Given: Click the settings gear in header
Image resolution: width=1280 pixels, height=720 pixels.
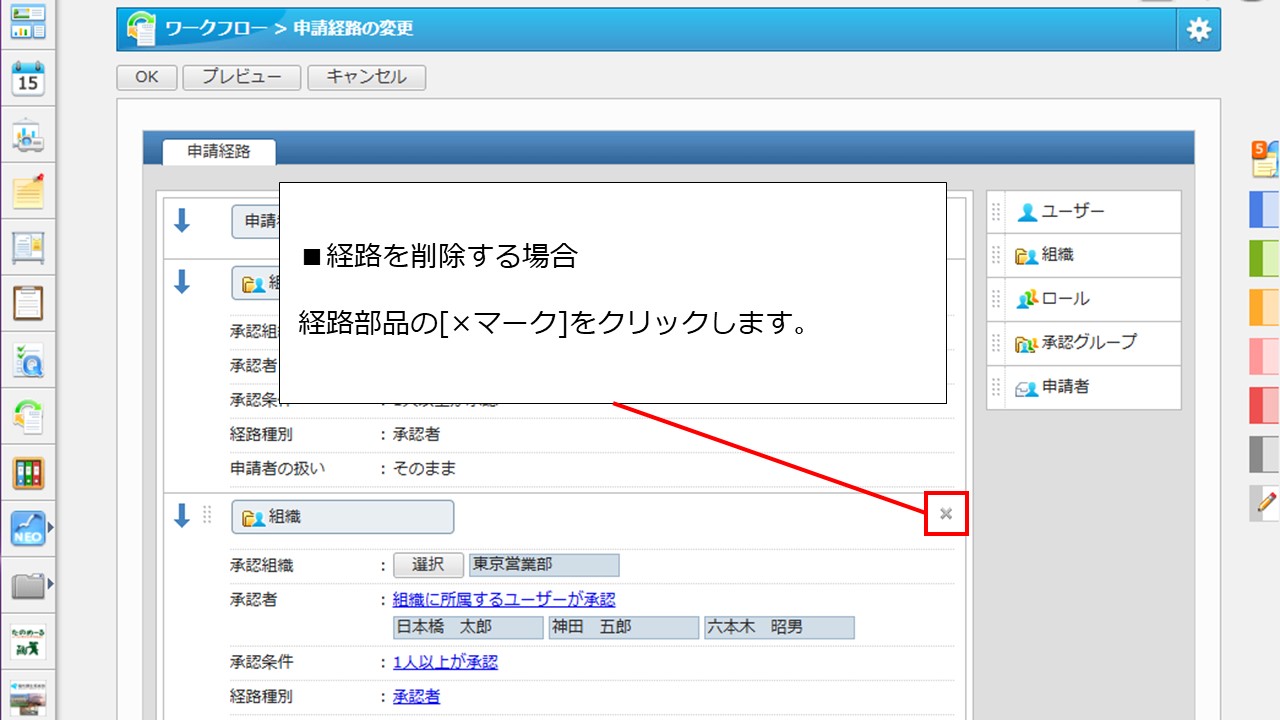Looking at the screenshot, I should click(1198, 30).
